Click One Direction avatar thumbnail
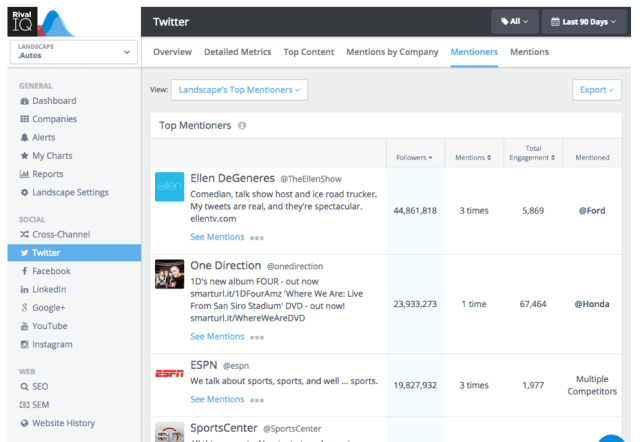The height and width of the screenshot is (442, 640). point(169,274)
